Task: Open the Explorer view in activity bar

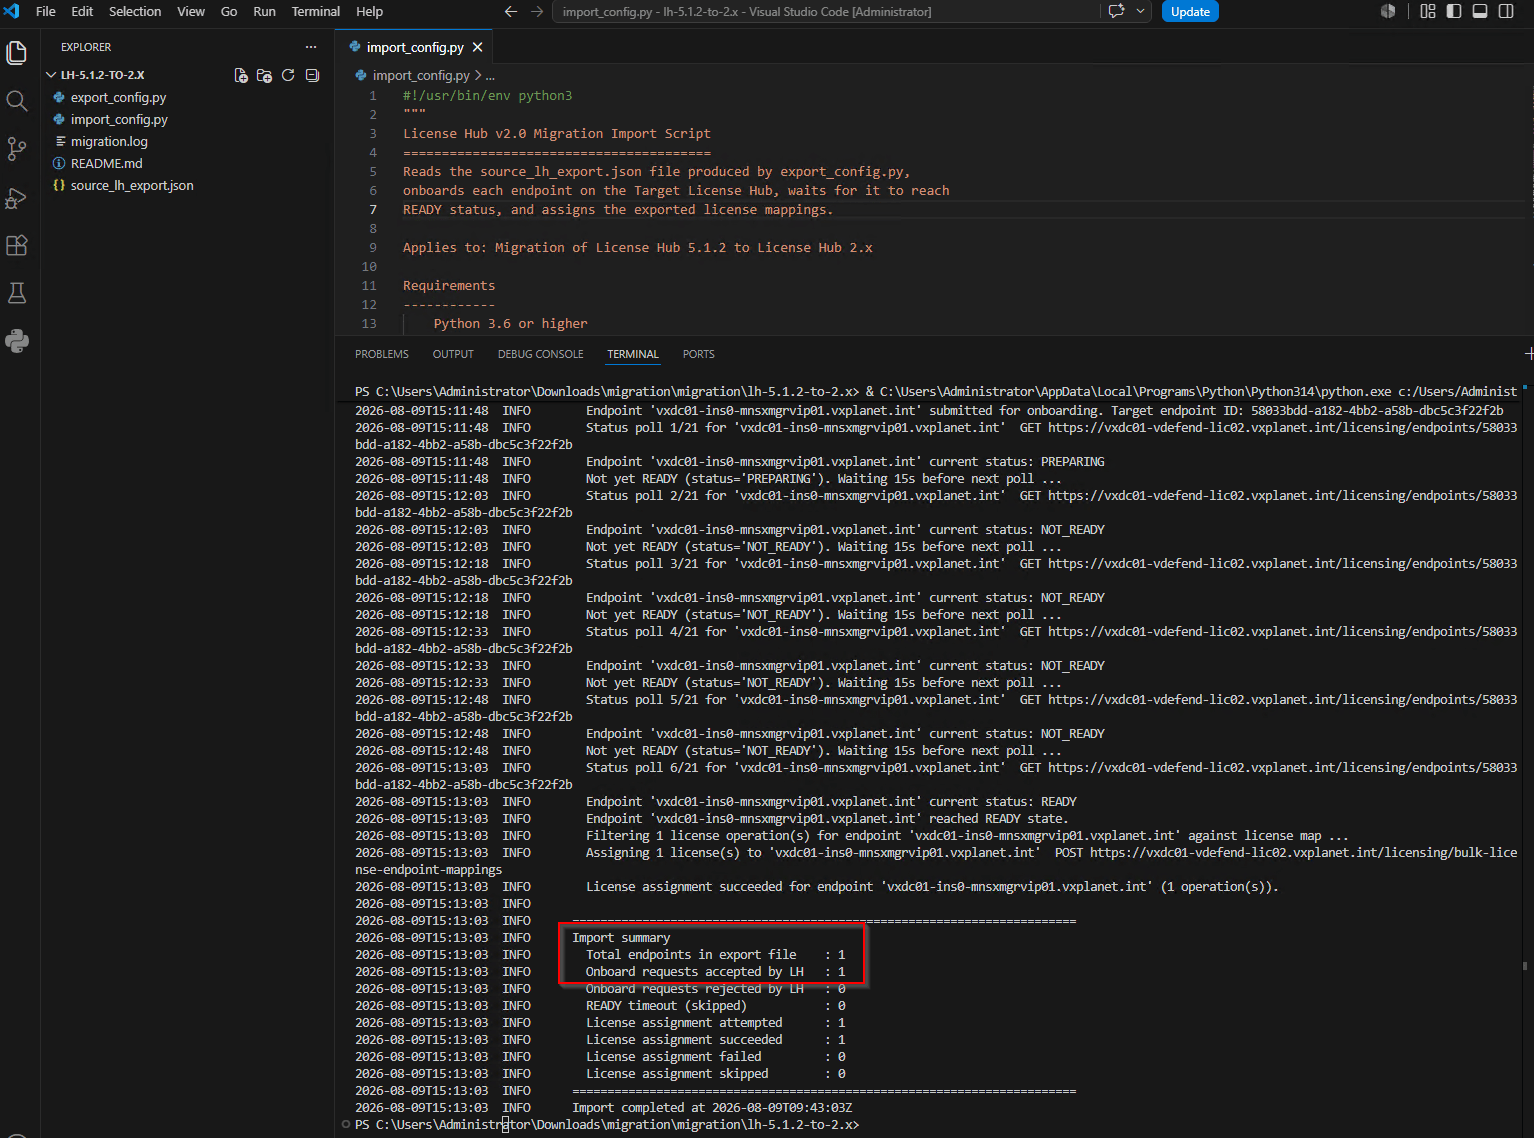Action: [x=17, y=53]
